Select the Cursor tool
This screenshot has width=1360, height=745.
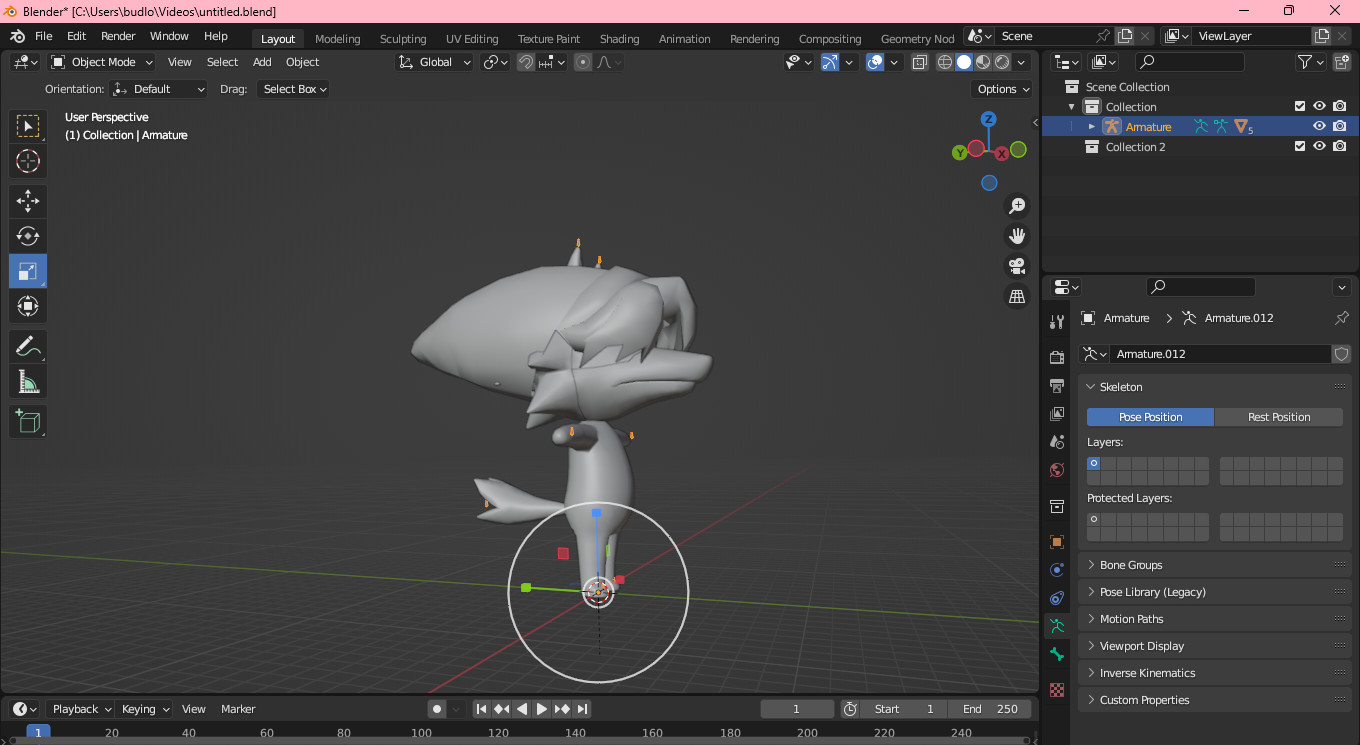click(x=28, y=161)
